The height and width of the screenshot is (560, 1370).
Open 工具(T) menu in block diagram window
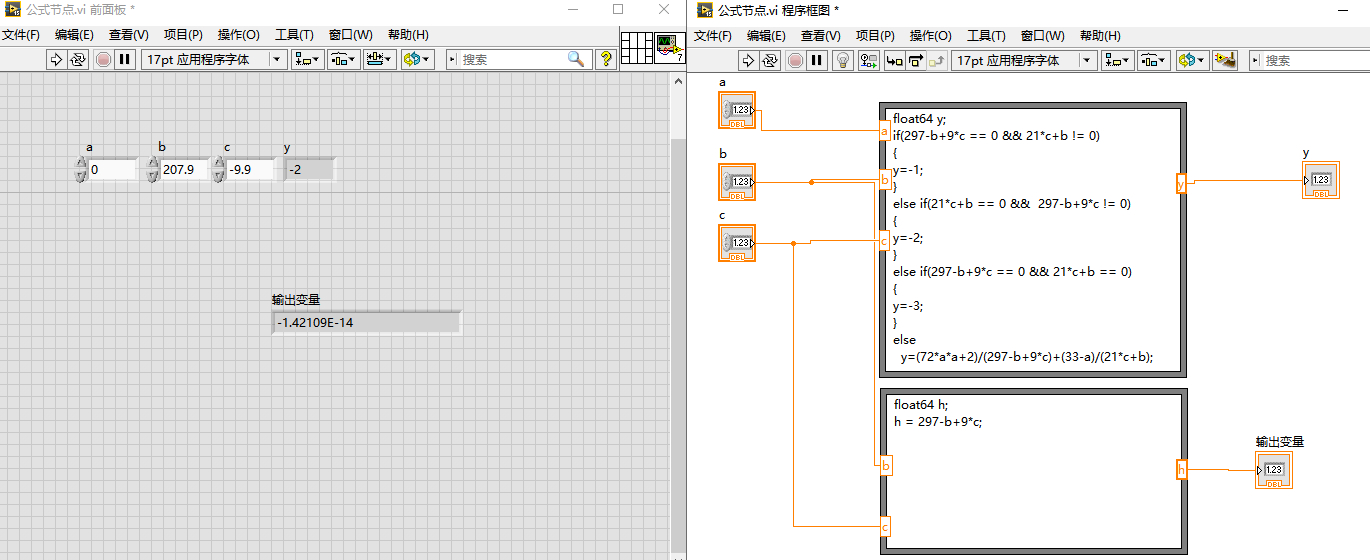coord(986,35)
